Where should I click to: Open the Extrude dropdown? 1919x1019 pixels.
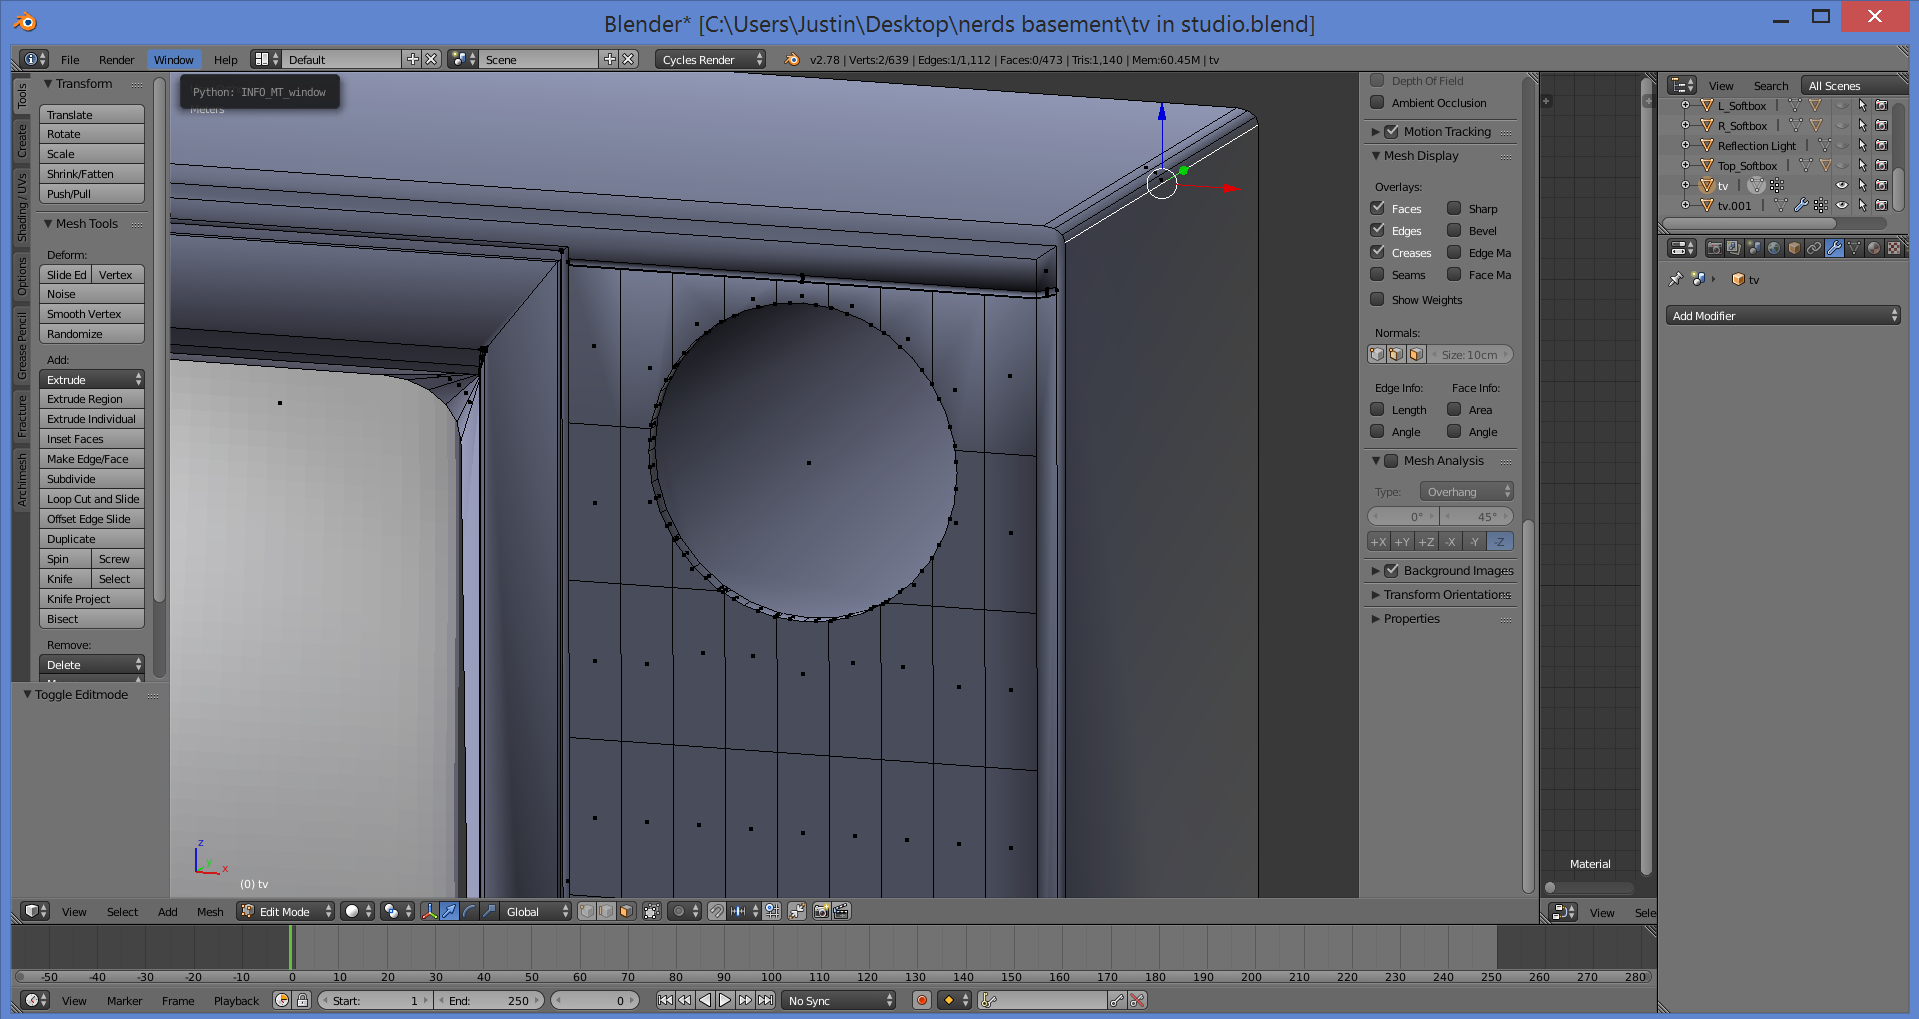[92, 380]
